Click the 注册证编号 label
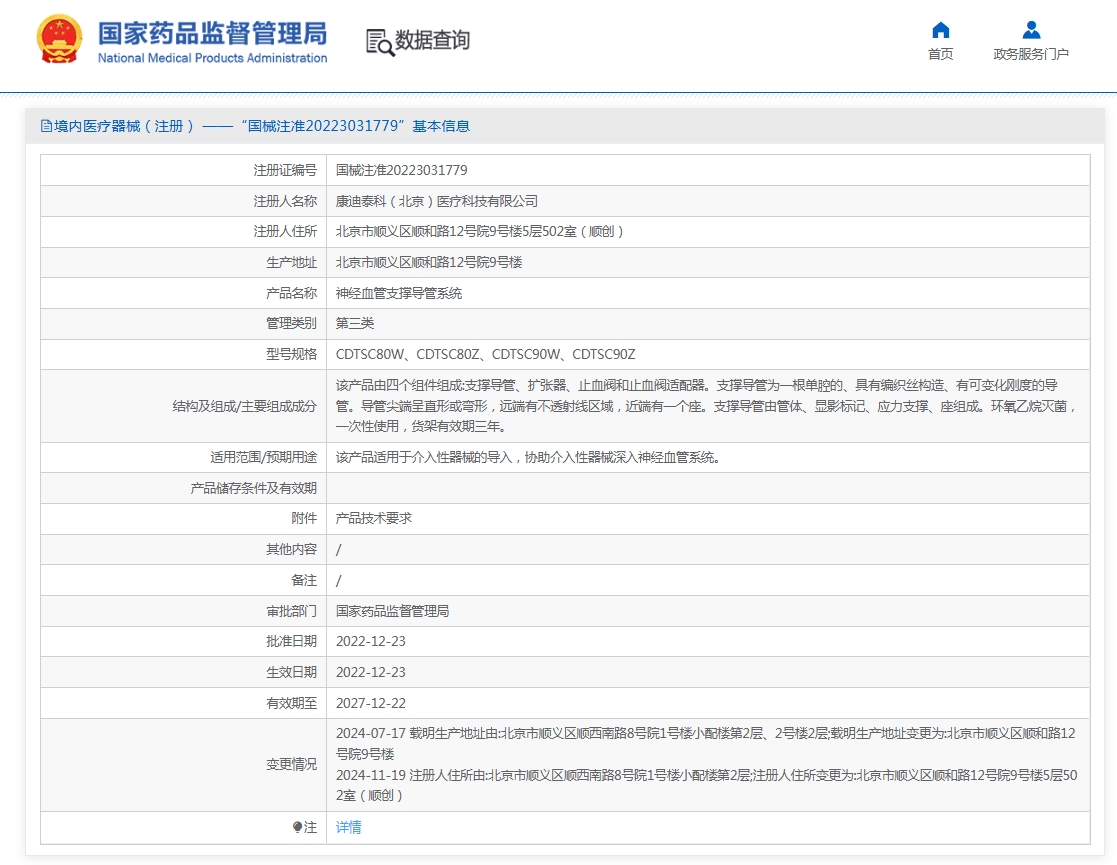The image size is (1117, 865). [x=285, y=170]
